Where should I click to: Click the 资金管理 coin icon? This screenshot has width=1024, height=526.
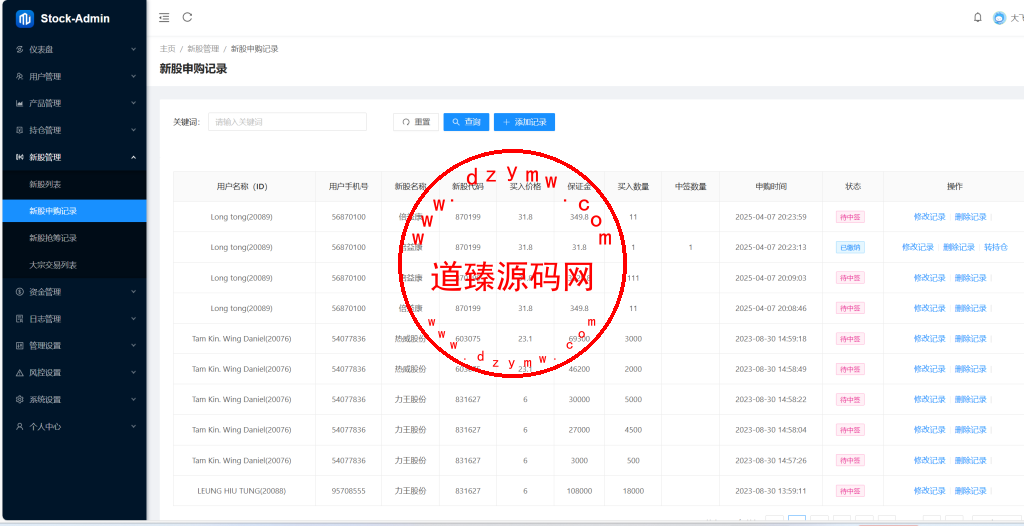(20, 292)
